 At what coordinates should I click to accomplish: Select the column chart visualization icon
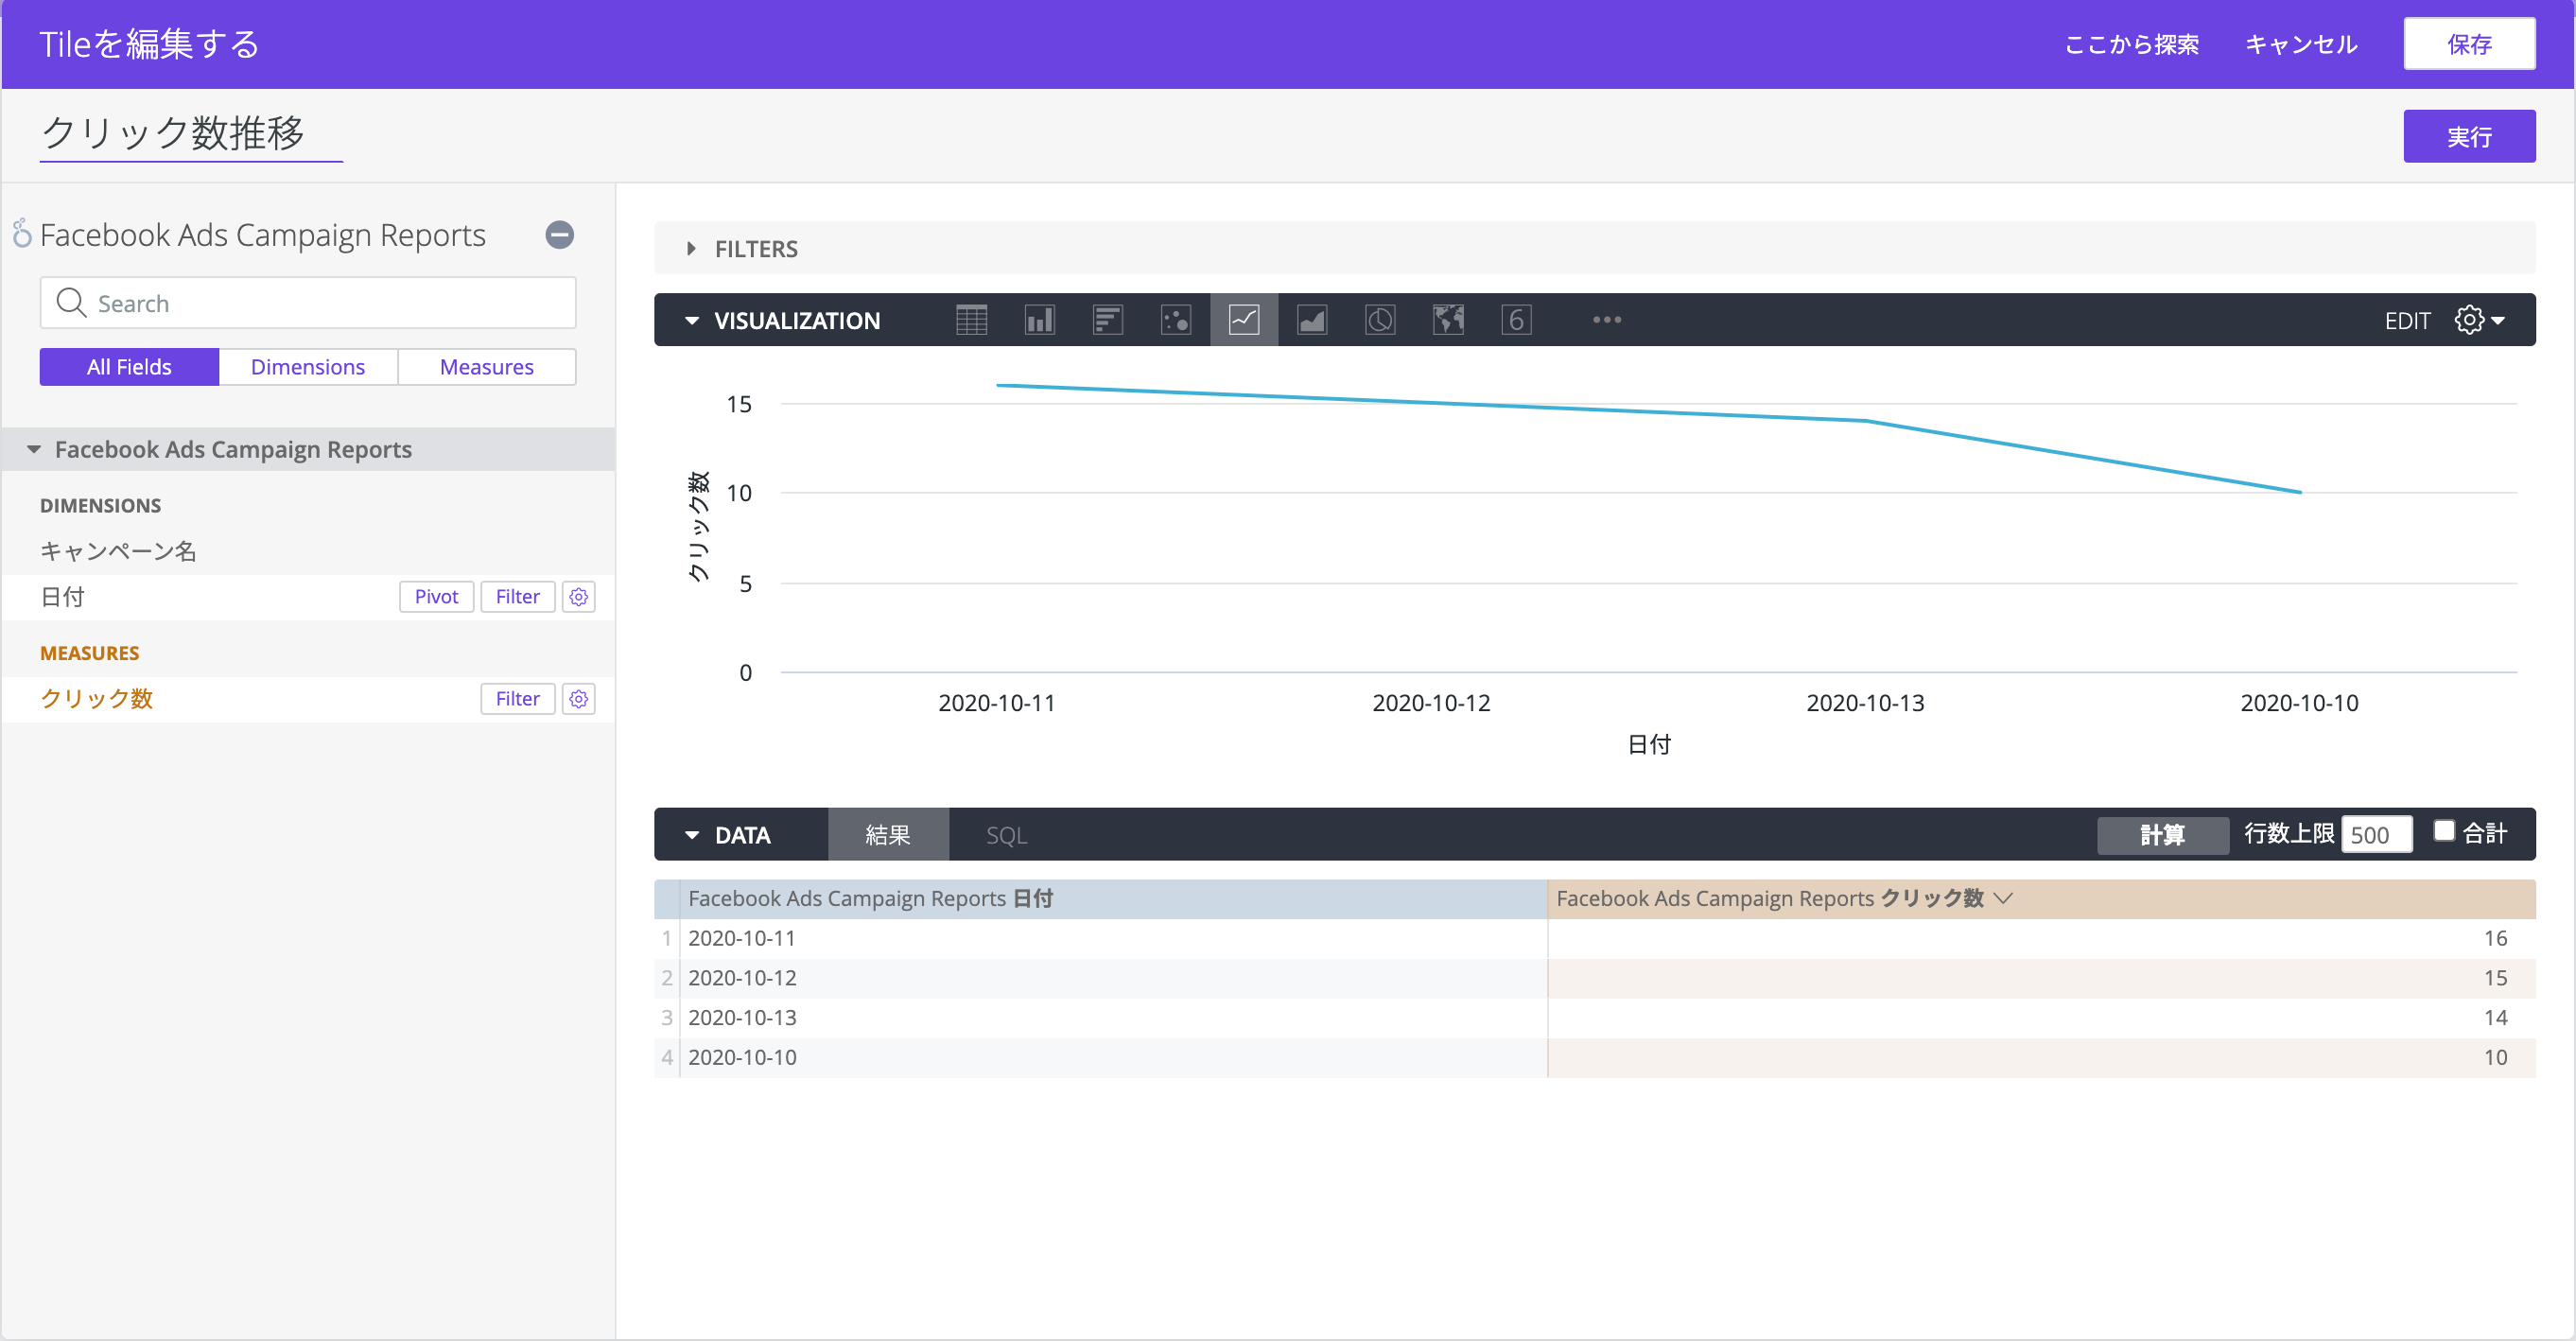click(1039, 320)
